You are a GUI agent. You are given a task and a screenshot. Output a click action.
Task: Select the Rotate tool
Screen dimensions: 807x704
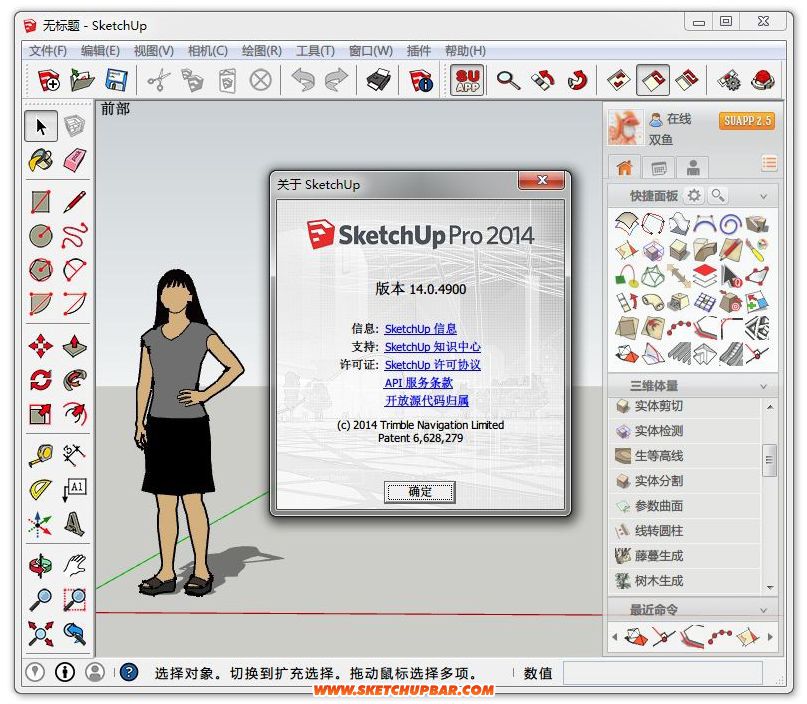(41, 380)
